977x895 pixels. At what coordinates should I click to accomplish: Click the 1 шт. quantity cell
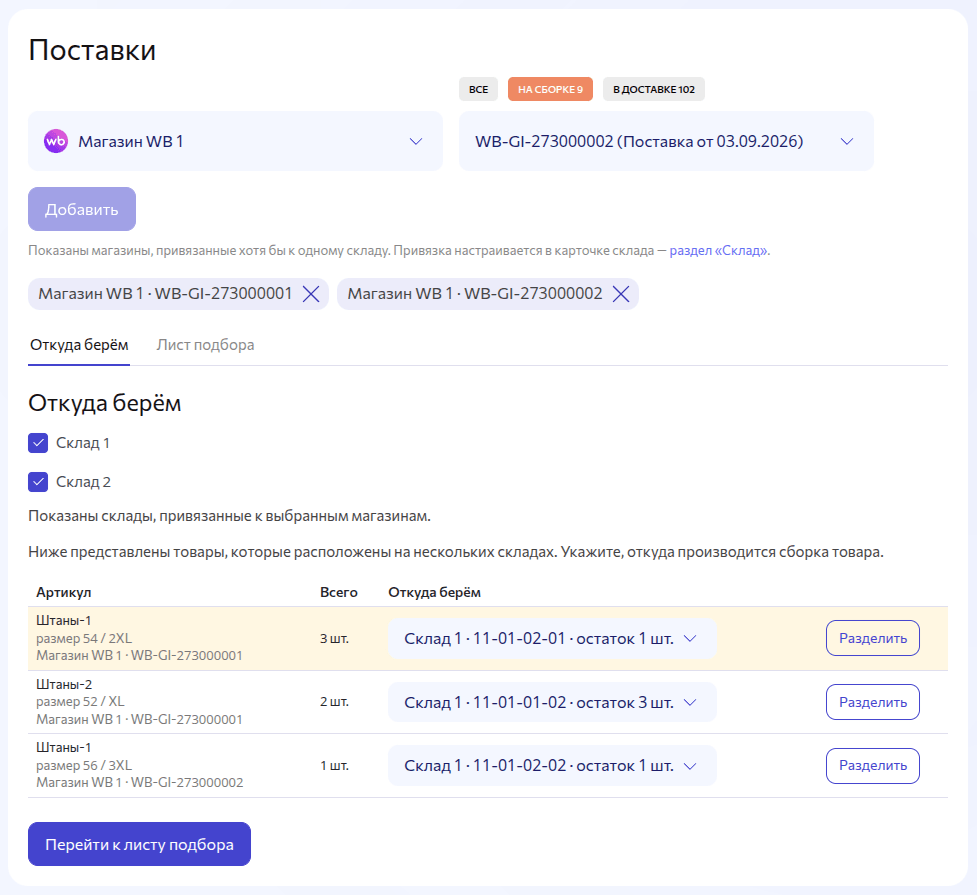335,765
